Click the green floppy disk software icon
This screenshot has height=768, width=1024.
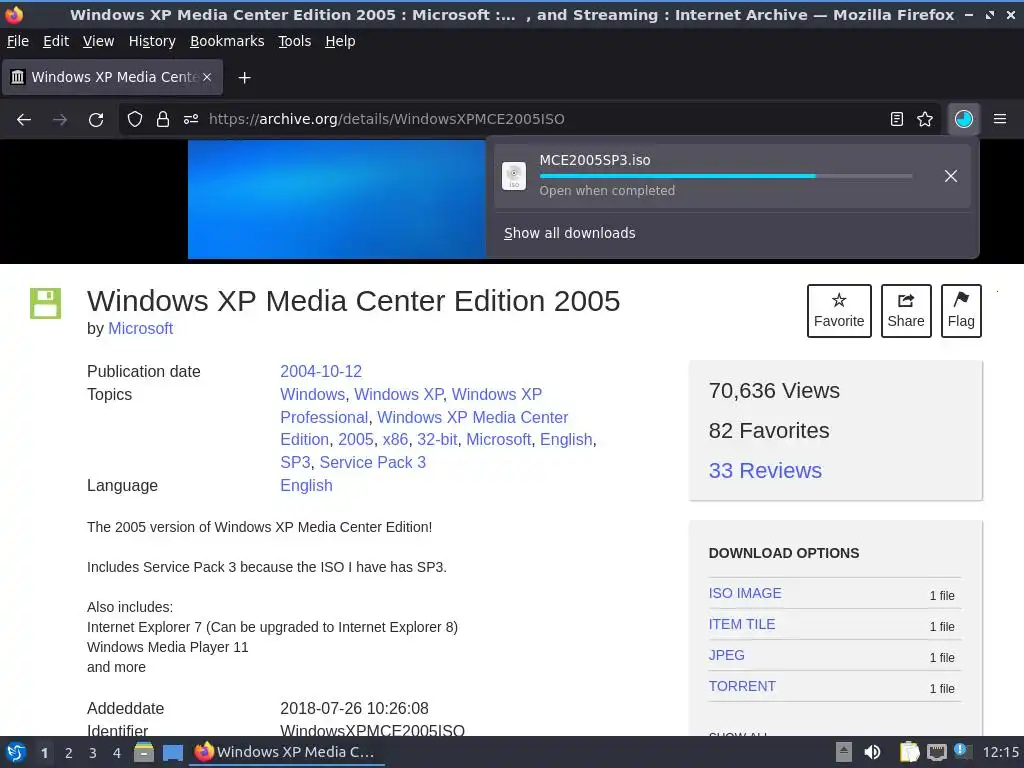tap(46, 304)
